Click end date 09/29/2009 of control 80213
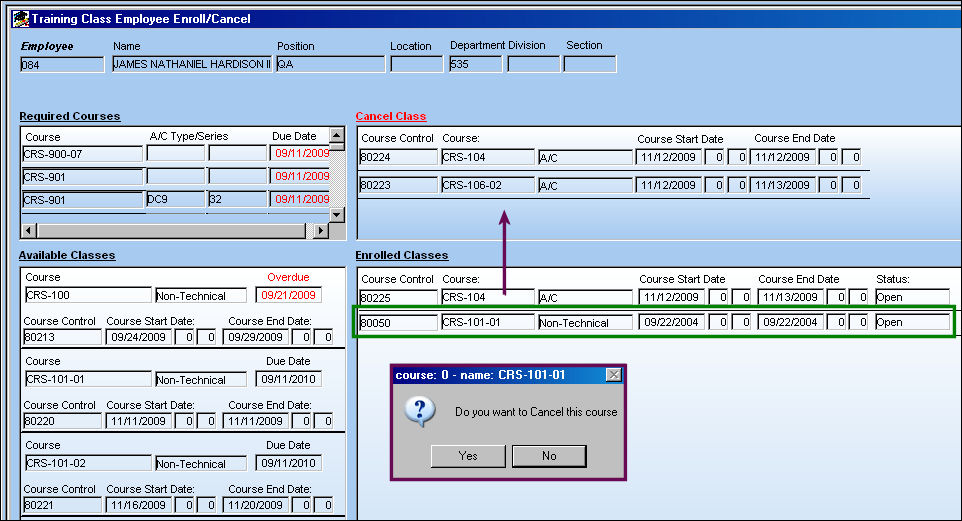Viewport: 962px width, 521px height. (255, 337)
